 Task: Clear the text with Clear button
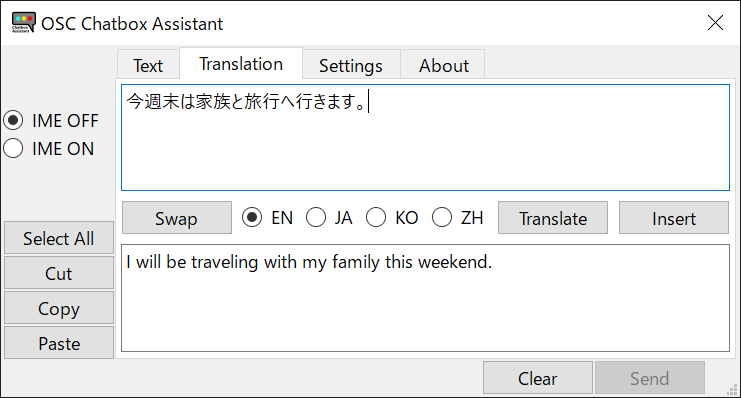(538, 378)
